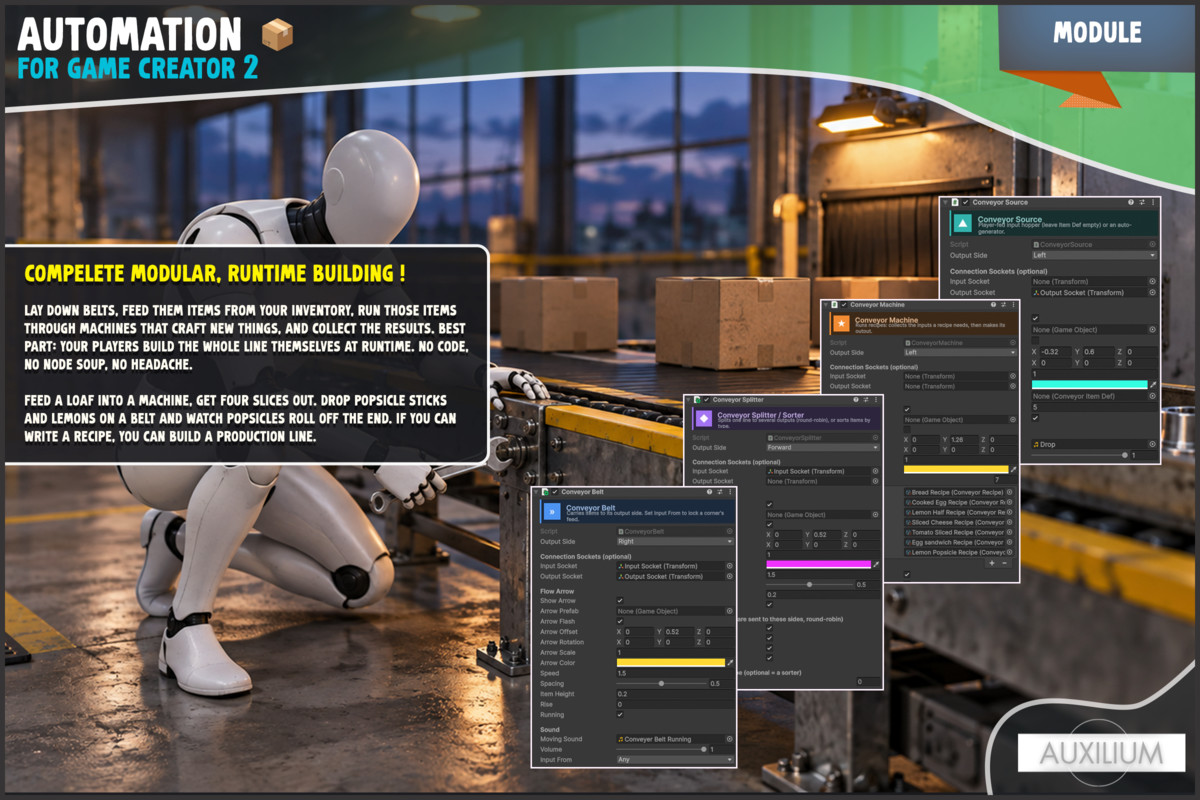This screenshot has height=800, width=1200.
Task: Click eyedropper next to cyan color in Source
Action: pos(1153,384)
